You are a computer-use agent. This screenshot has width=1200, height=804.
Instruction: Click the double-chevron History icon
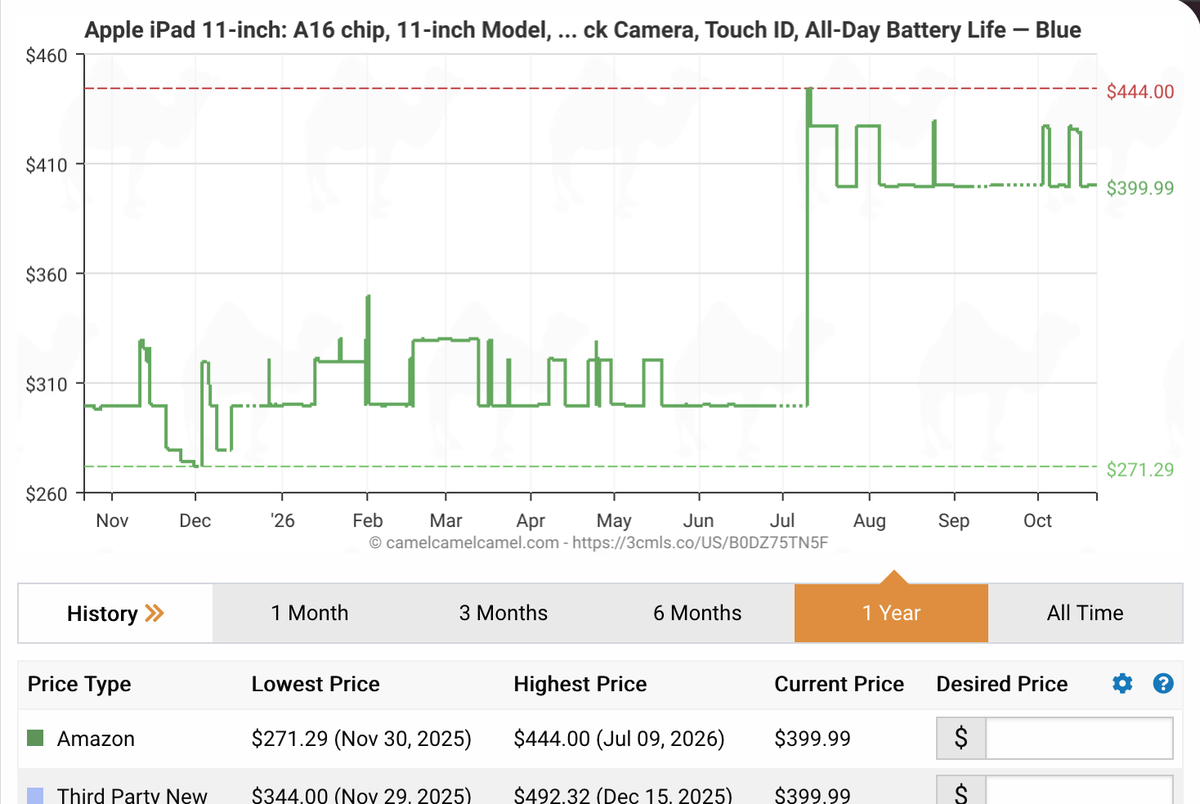[154, 613]
